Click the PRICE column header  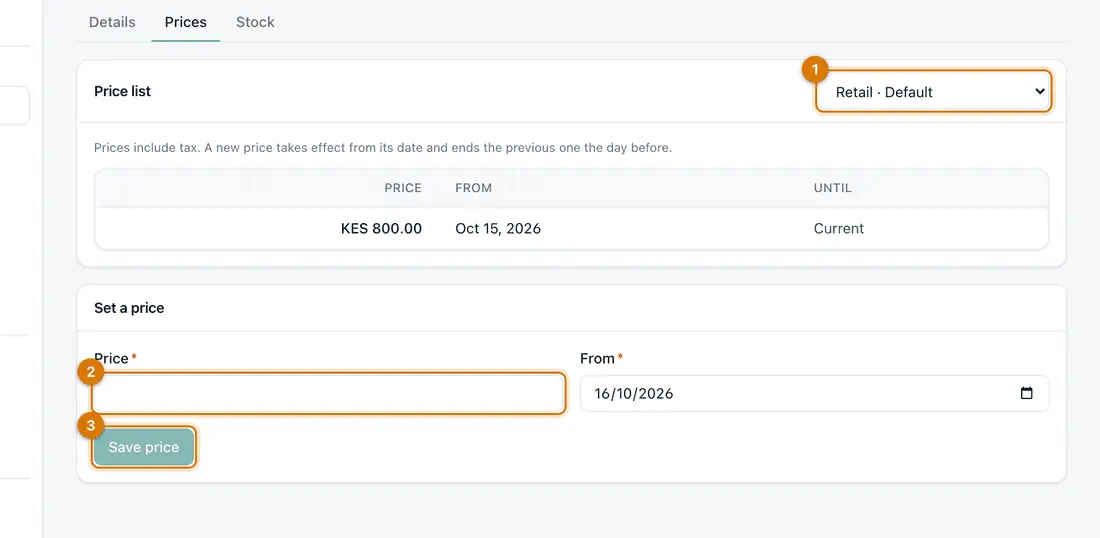click(x=403, y=188)
